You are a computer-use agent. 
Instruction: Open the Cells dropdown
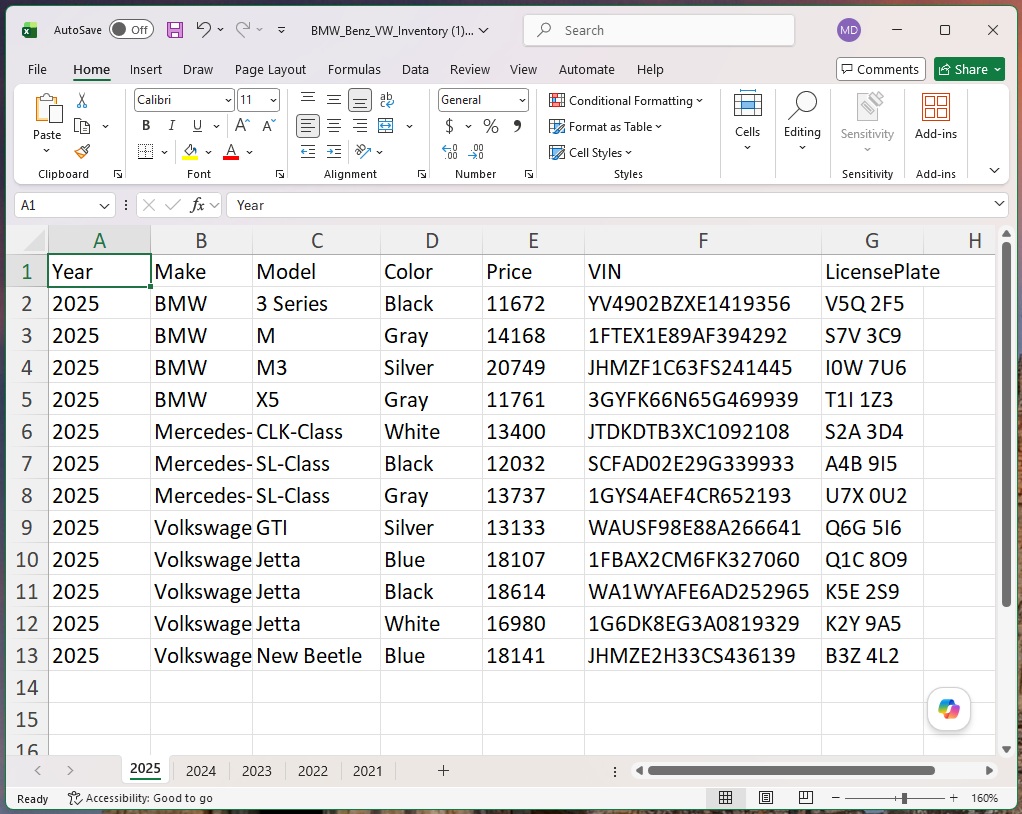747,121
